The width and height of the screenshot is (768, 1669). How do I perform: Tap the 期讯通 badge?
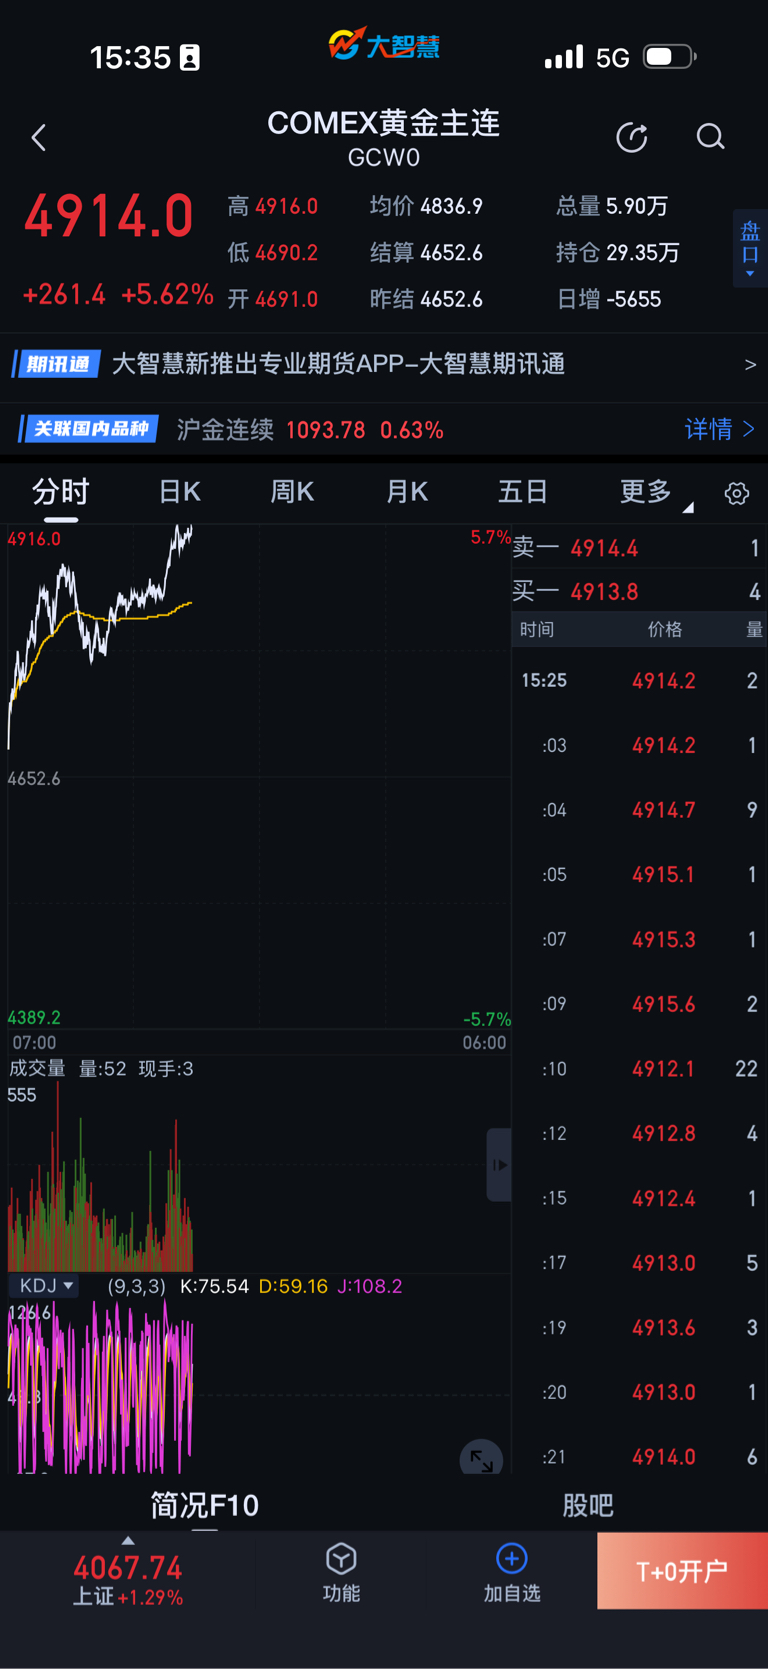coord(56,364)
